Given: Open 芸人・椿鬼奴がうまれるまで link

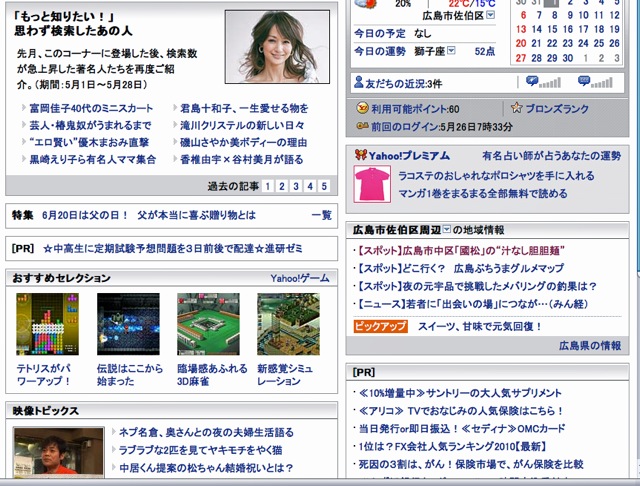Looking at the screenshot, I should point(90,125).
